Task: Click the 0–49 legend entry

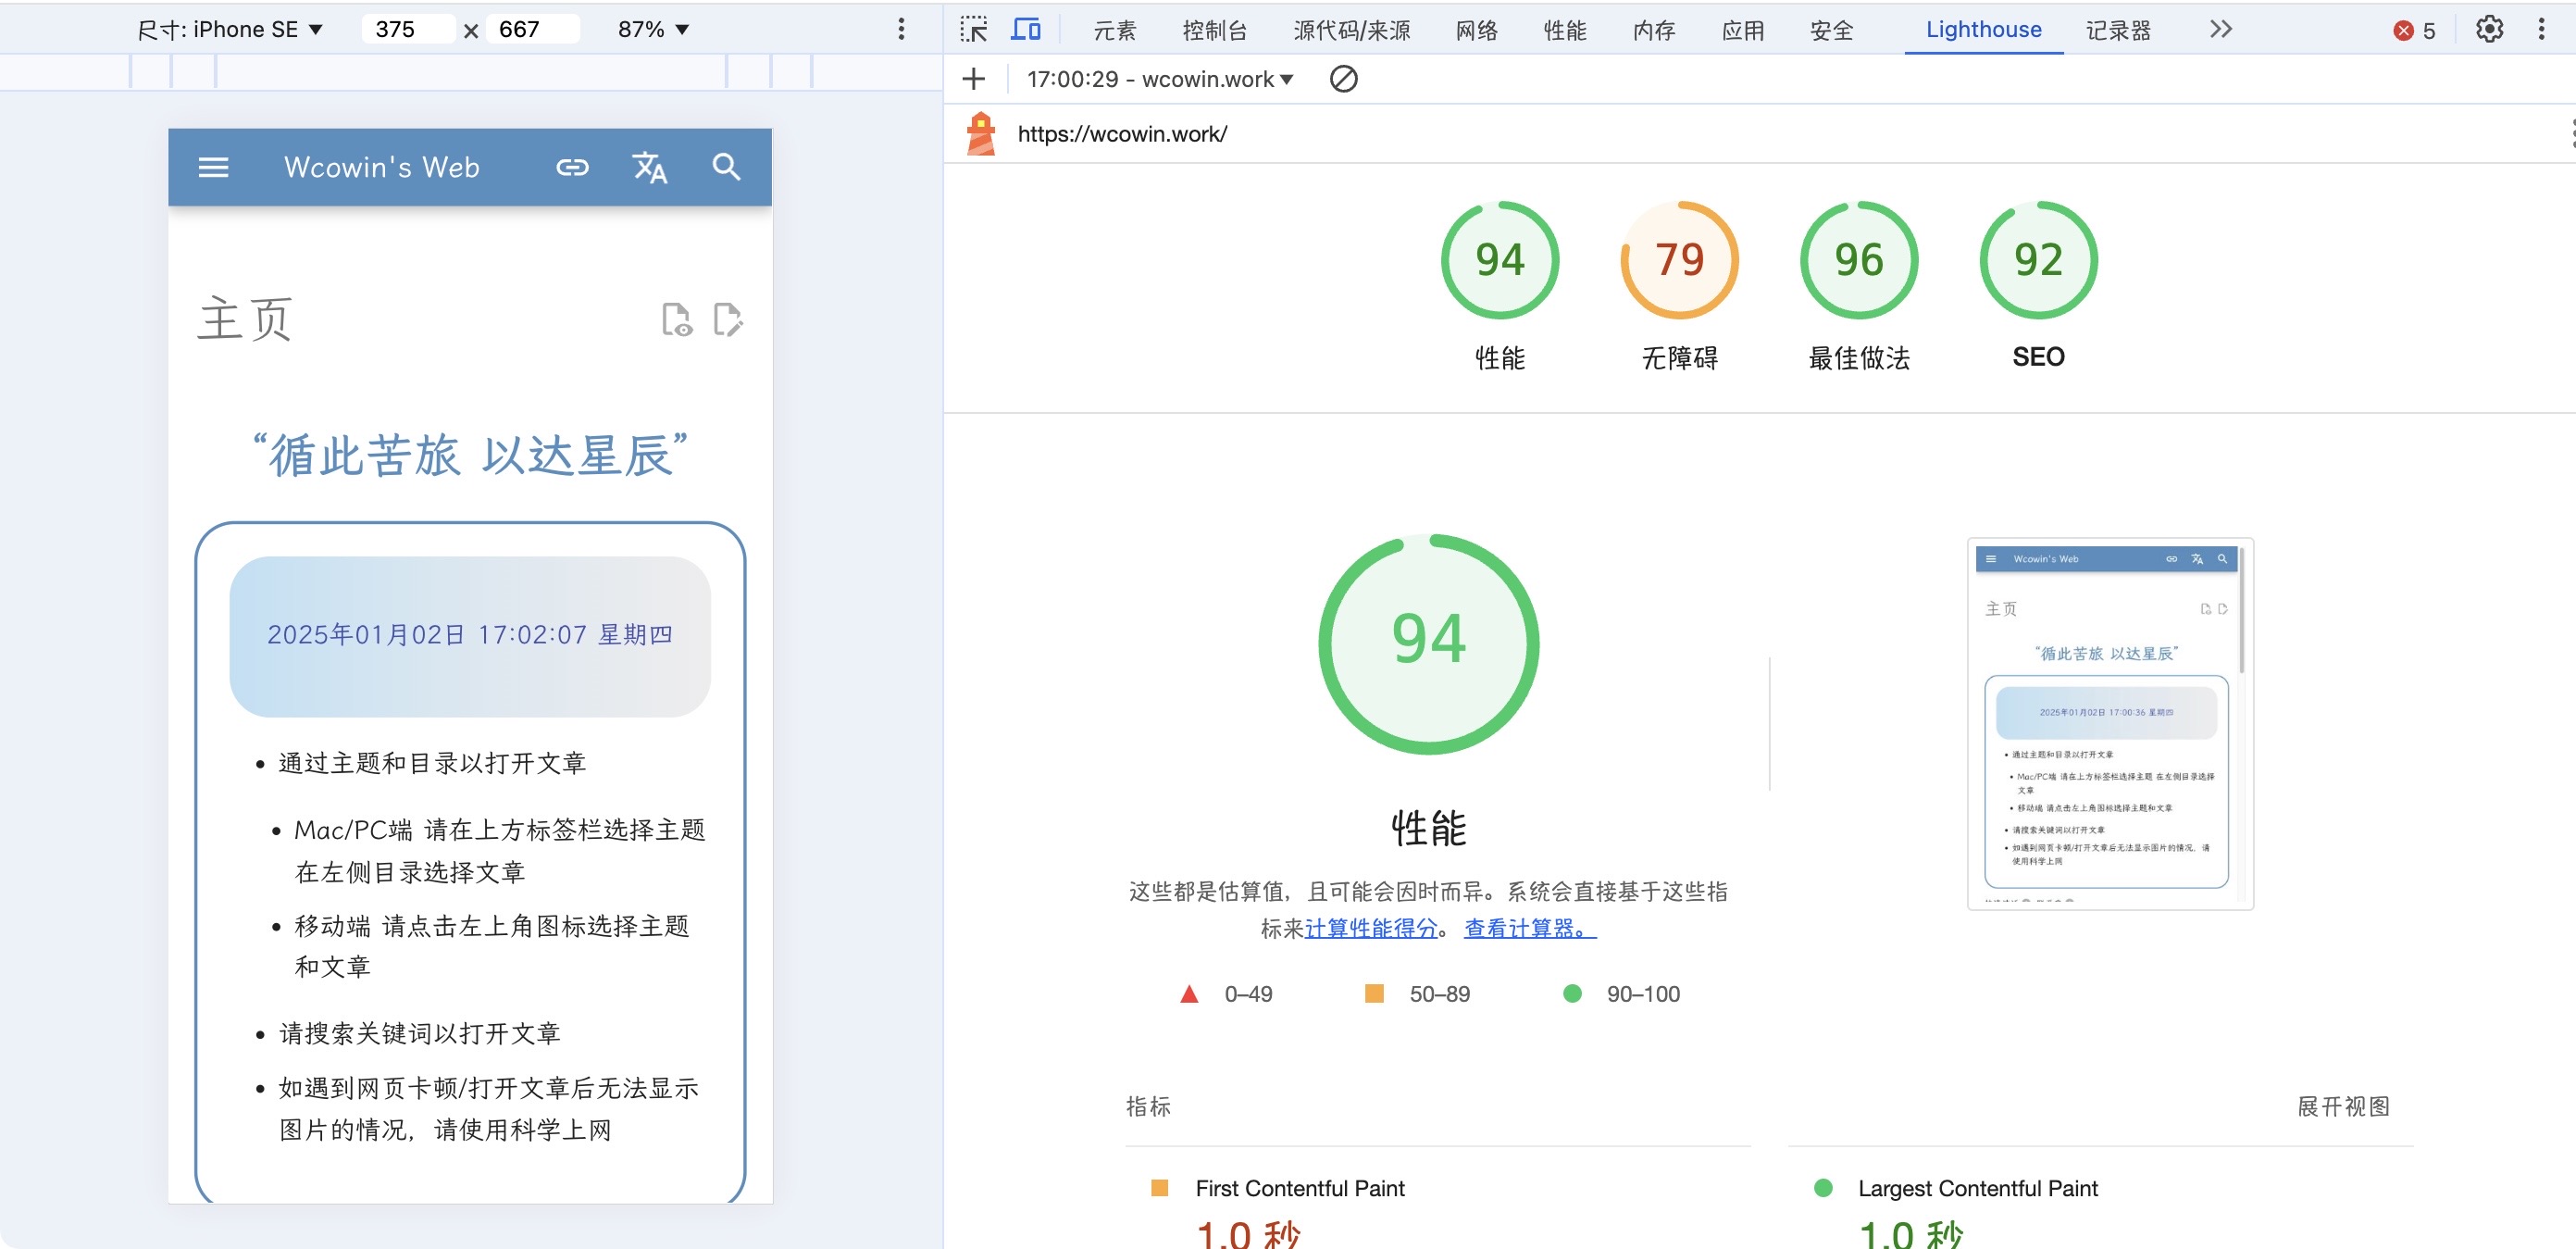Action: click(1226, 994)
